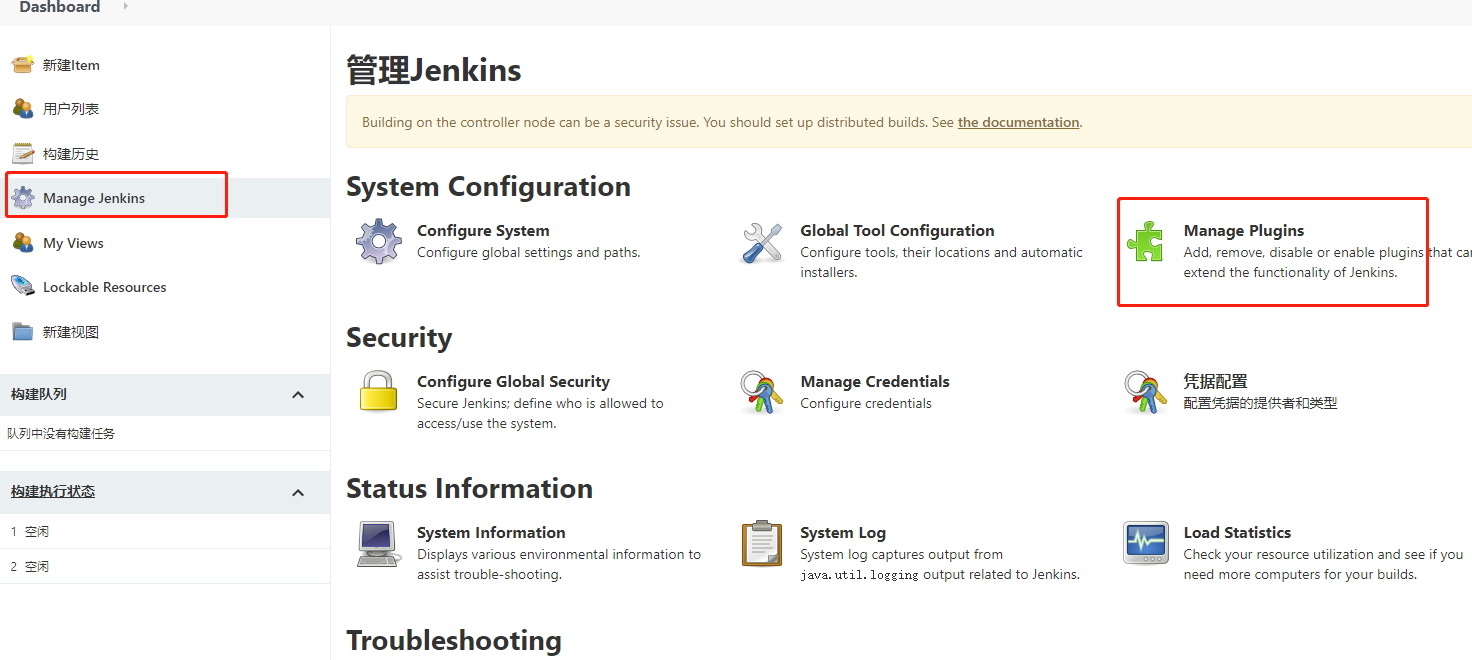Click executor 2 空闲 row
This screenshot has width=1472, height=660.
click(165, 566)
